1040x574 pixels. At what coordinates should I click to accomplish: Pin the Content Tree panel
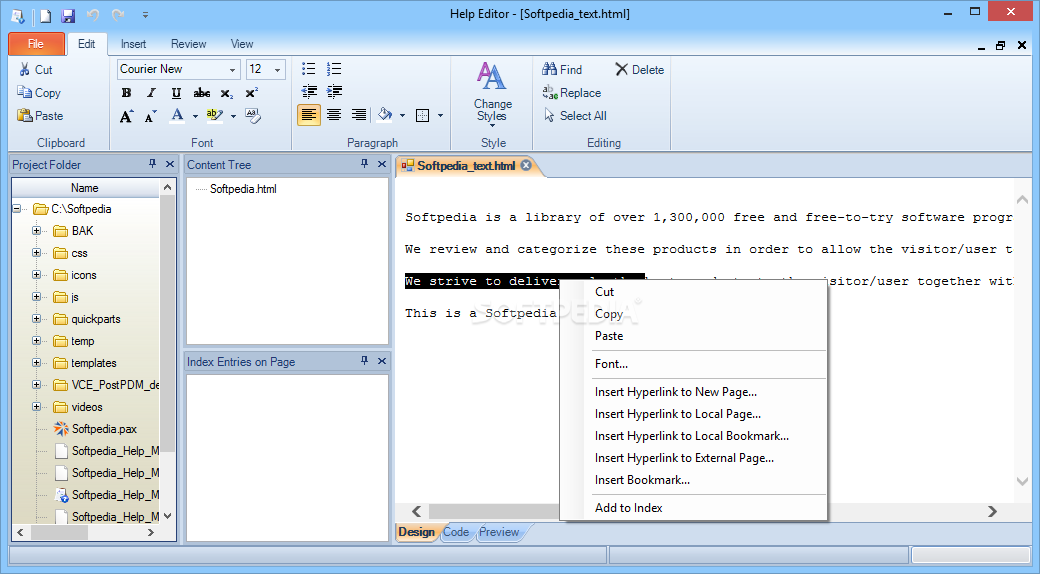[x=364, y=164]
